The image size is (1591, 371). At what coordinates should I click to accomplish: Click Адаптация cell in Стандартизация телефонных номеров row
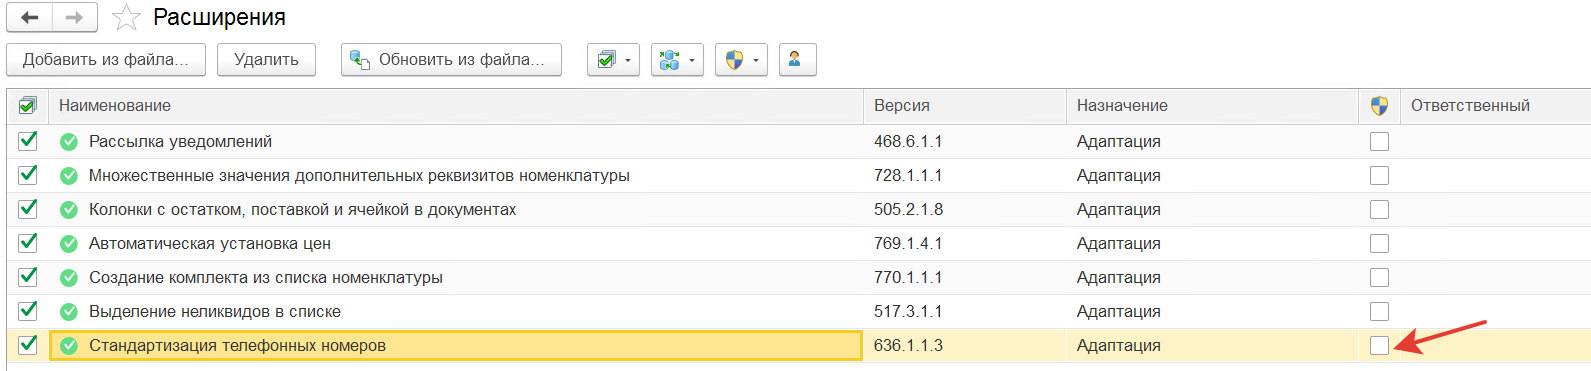click(x=1118, y=346)
